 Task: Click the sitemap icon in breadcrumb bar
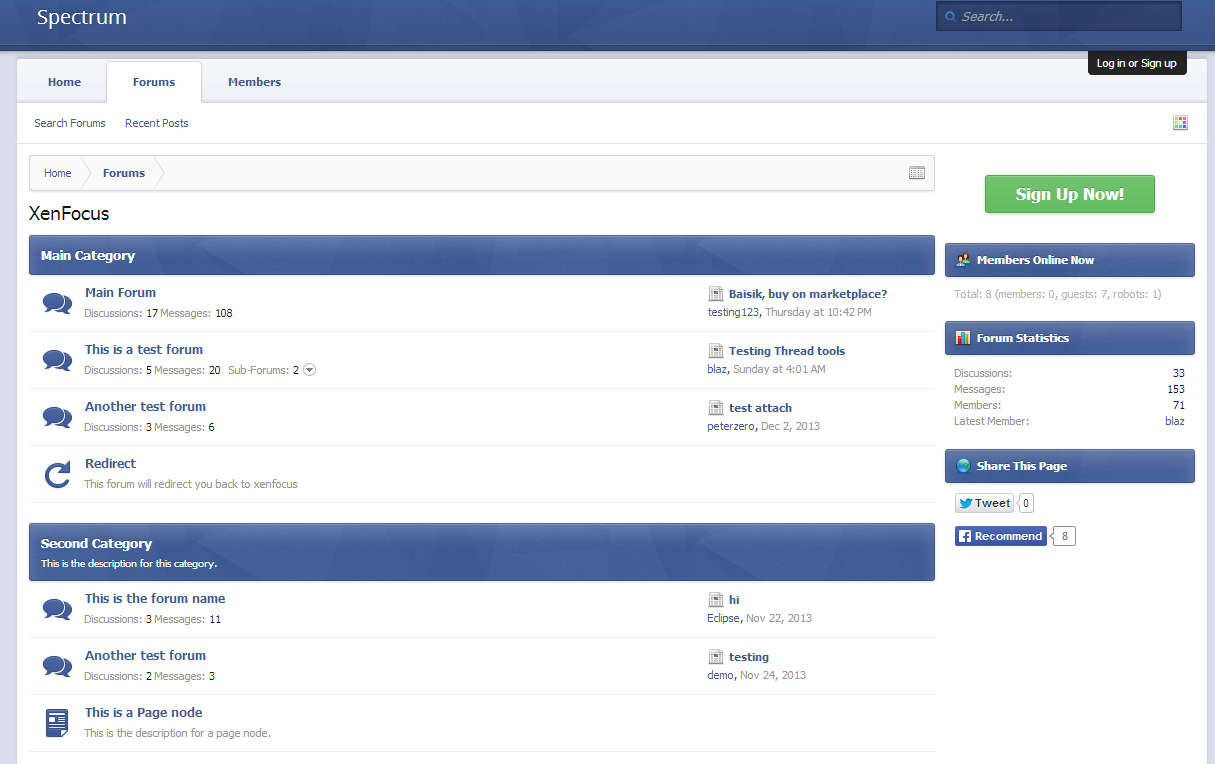[916, 173]
